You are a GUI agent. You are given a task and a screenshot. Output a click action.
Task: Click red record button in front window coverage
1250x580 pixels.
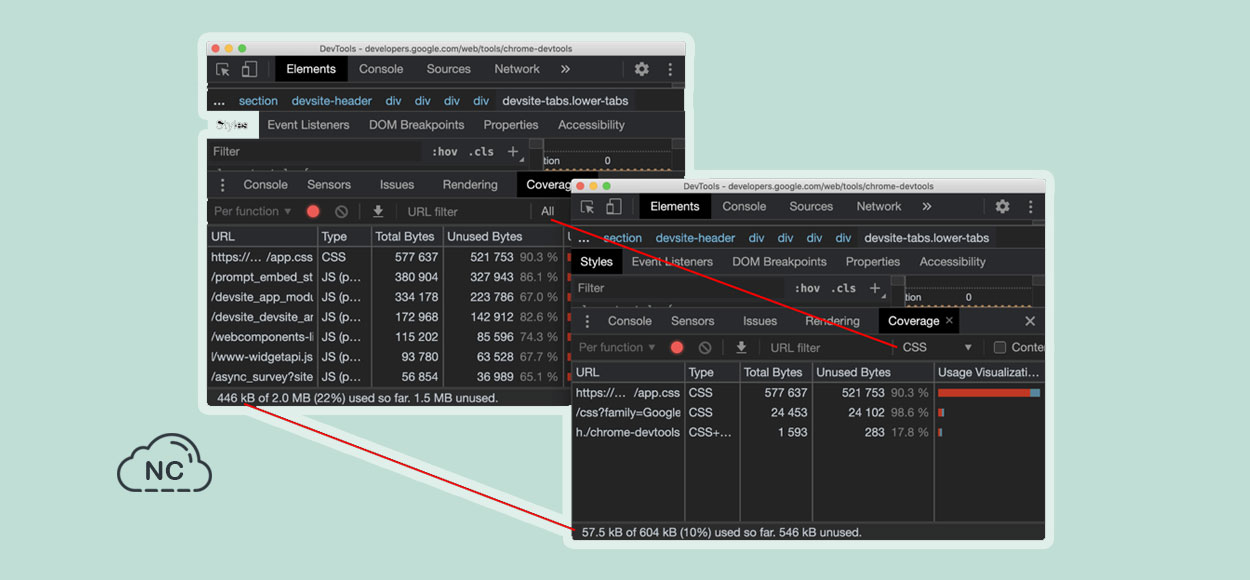coord(677,347)
